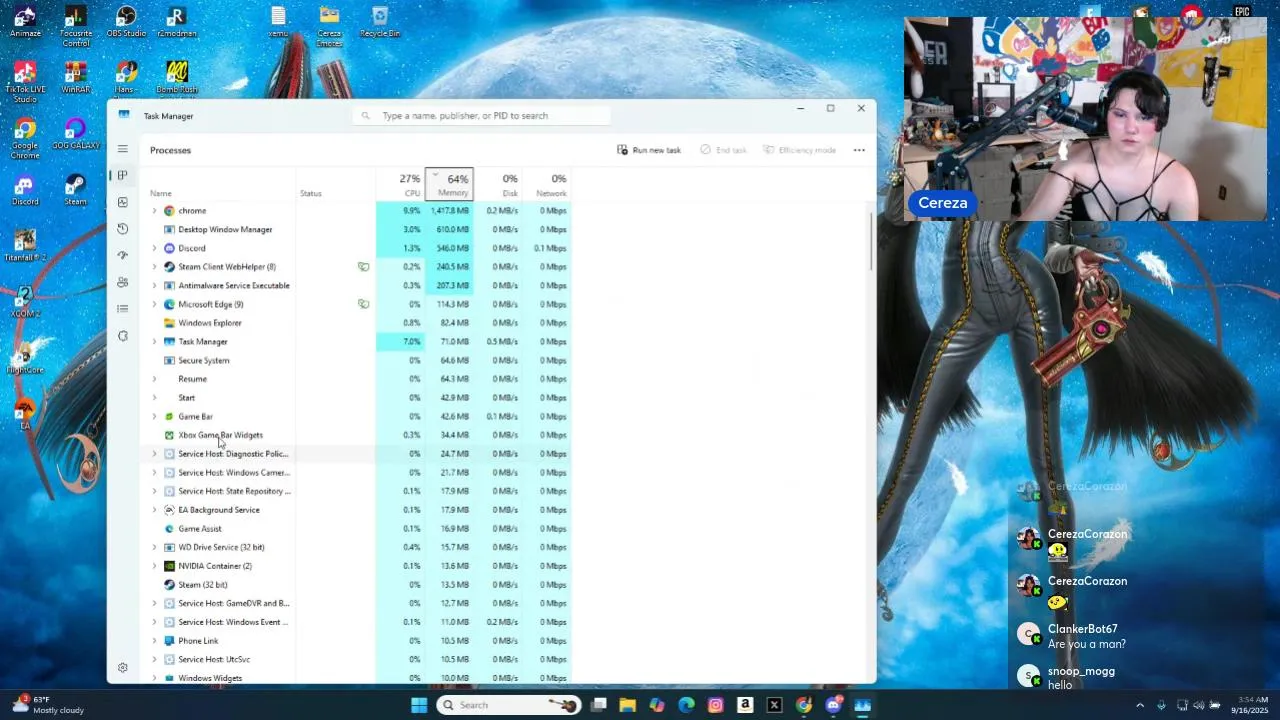Show hidden system tray icons

[x=1140, y=705]
